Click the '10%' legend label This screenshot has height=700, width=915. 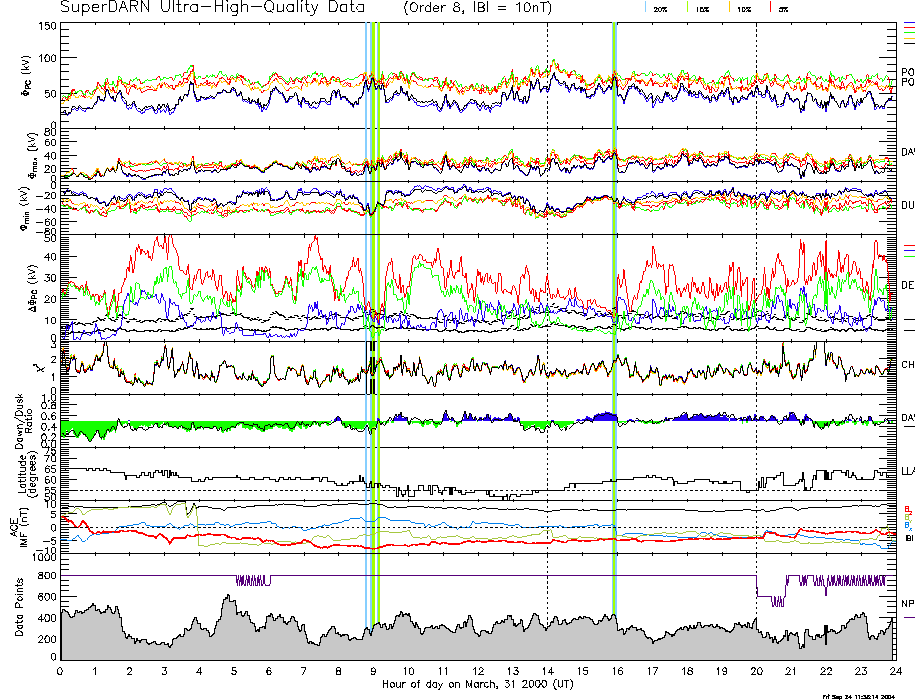(x=743, y=10)
